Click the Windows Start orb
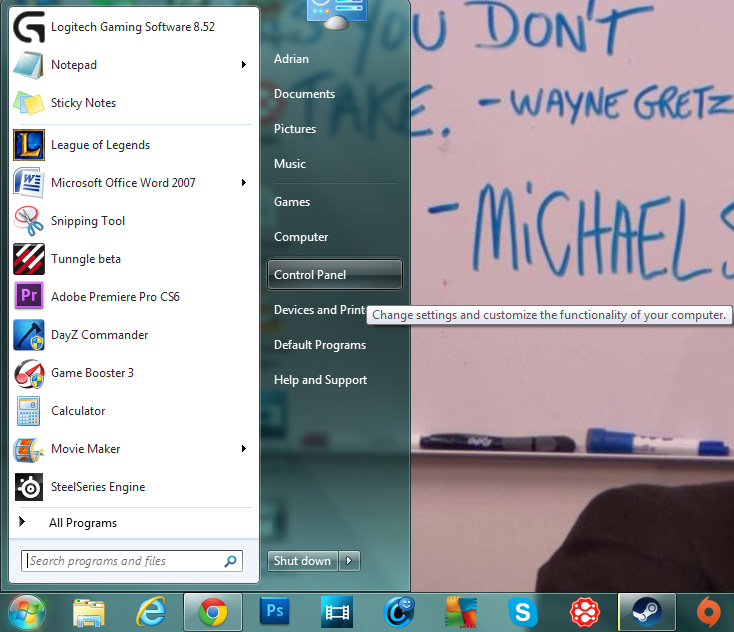The image size is (734, 632). click(26, 612)
